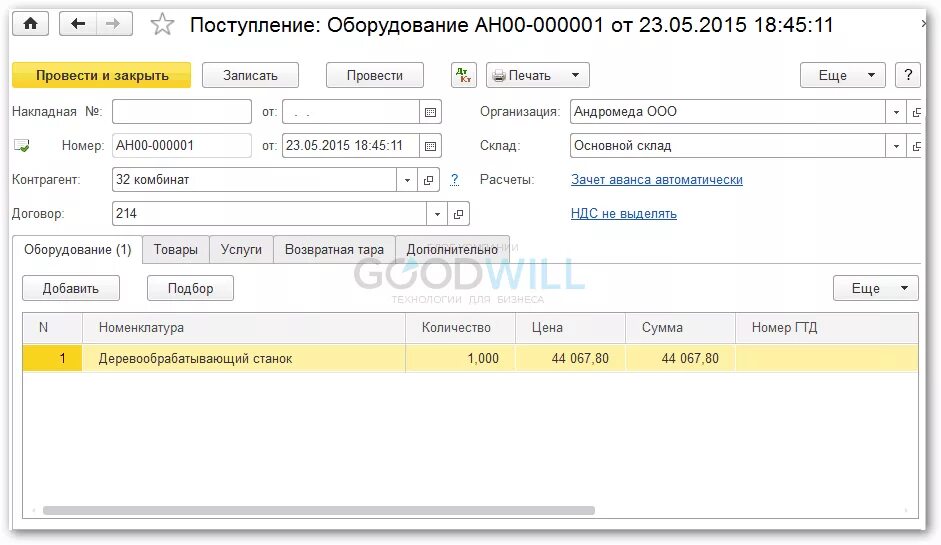Navigate back with the left arrow
Screen dimensions: 941x545
78,24
